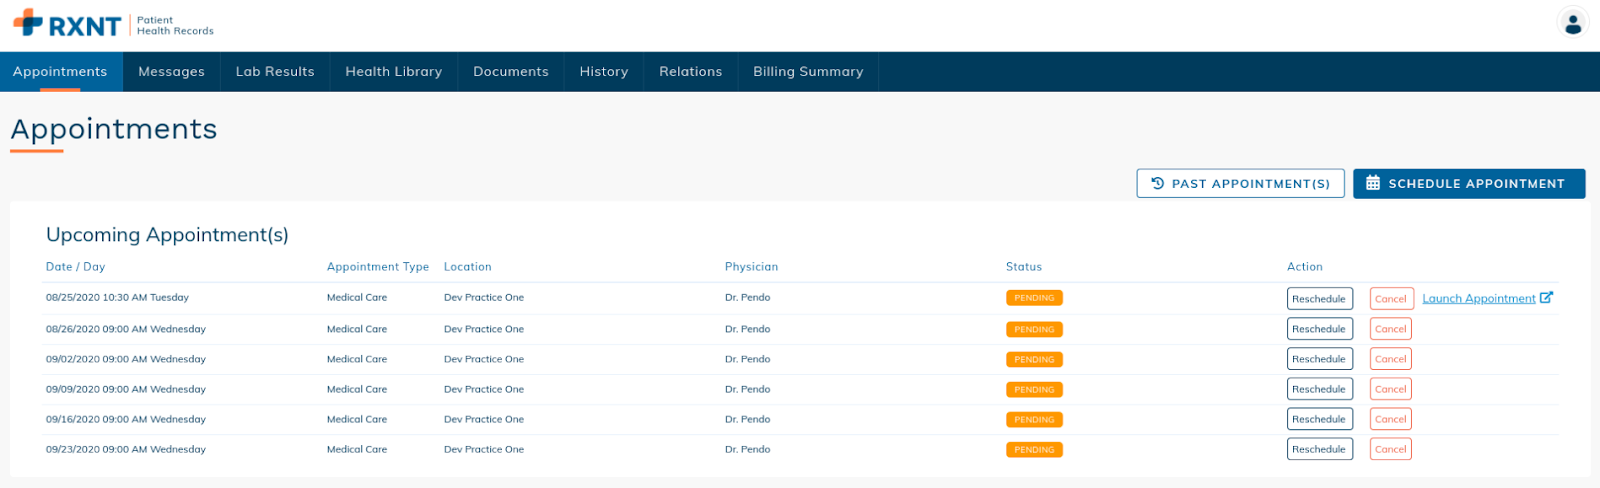Open the Documents tab

511,72
